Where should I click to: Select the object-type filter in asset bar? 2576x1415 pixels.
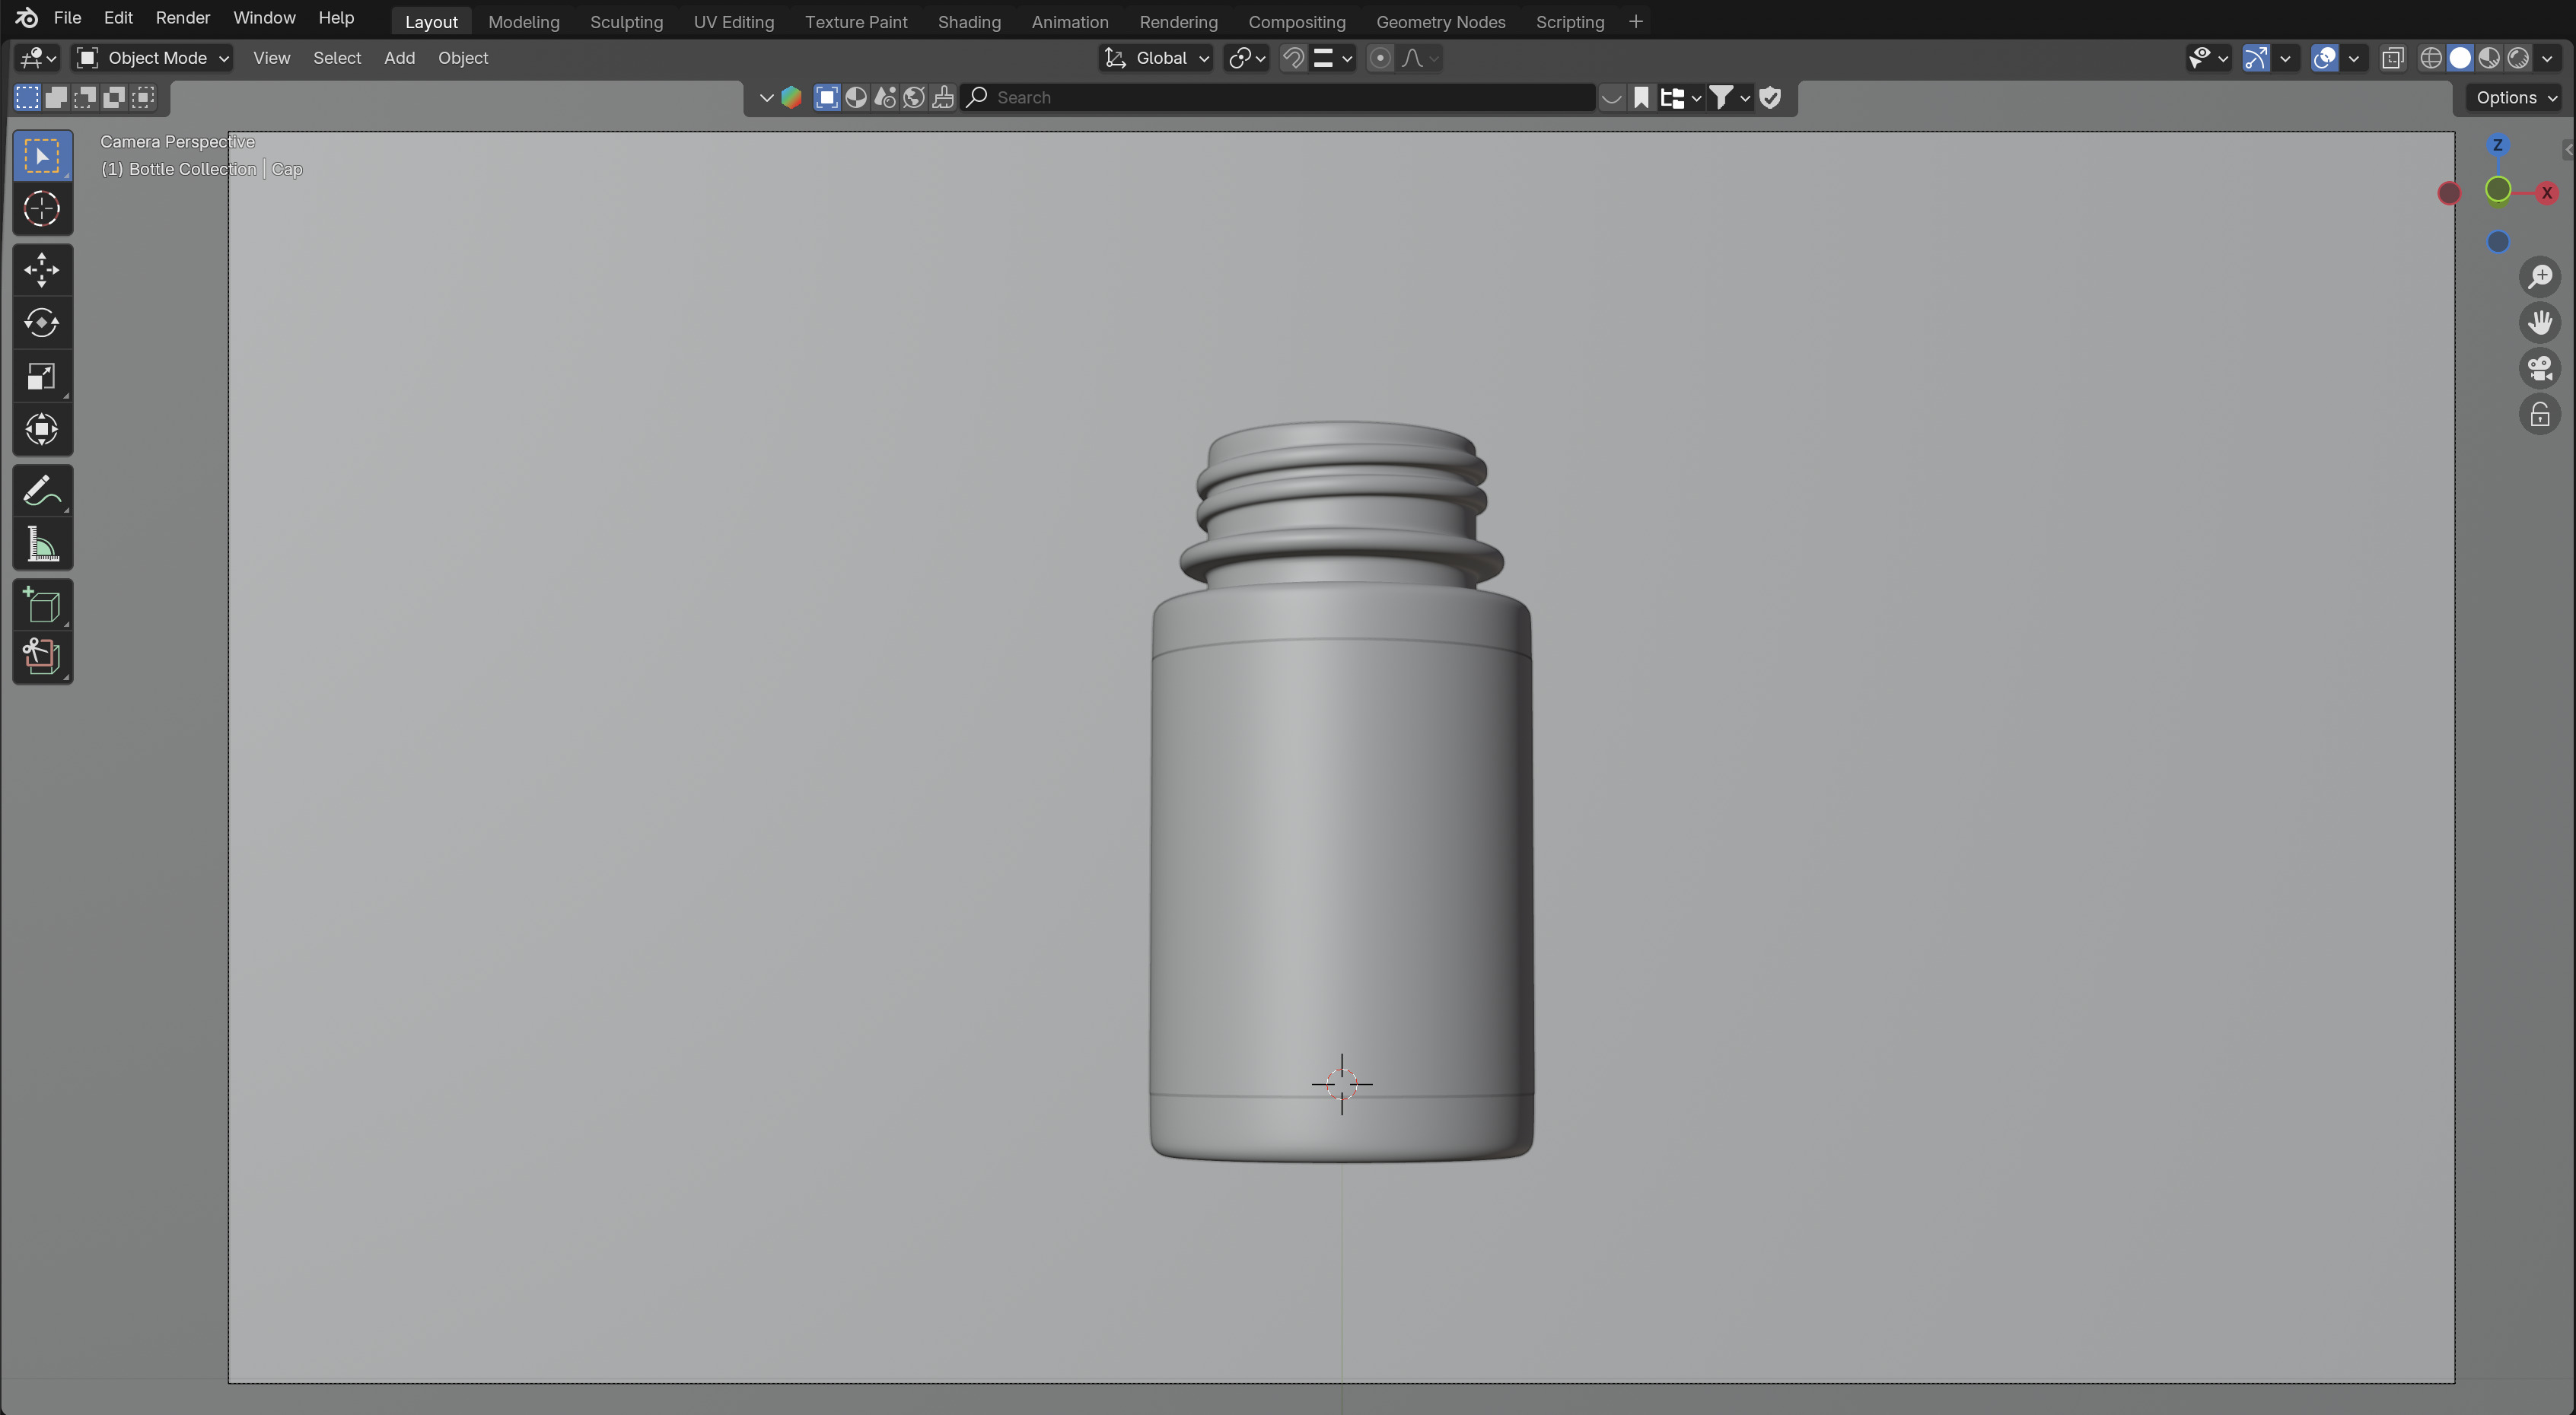(826, 97)
